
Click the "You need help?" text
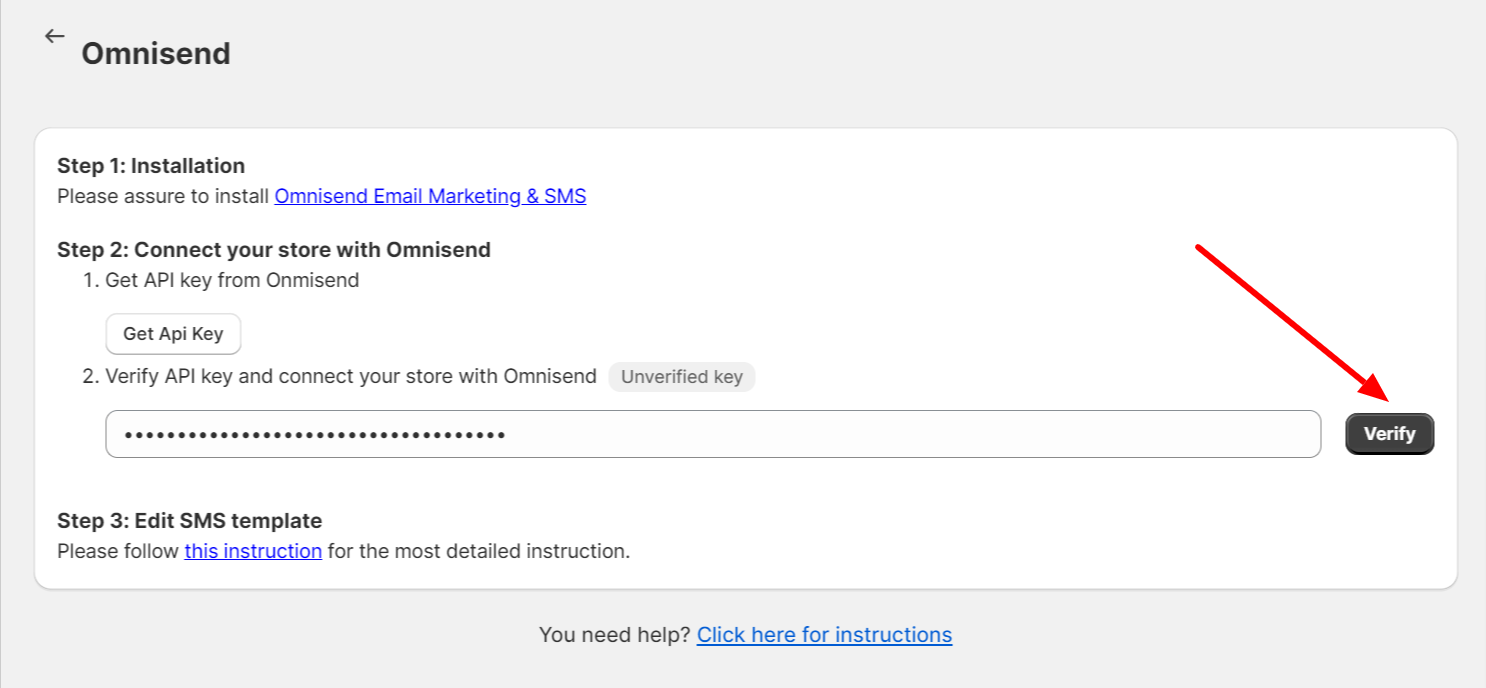614,635
